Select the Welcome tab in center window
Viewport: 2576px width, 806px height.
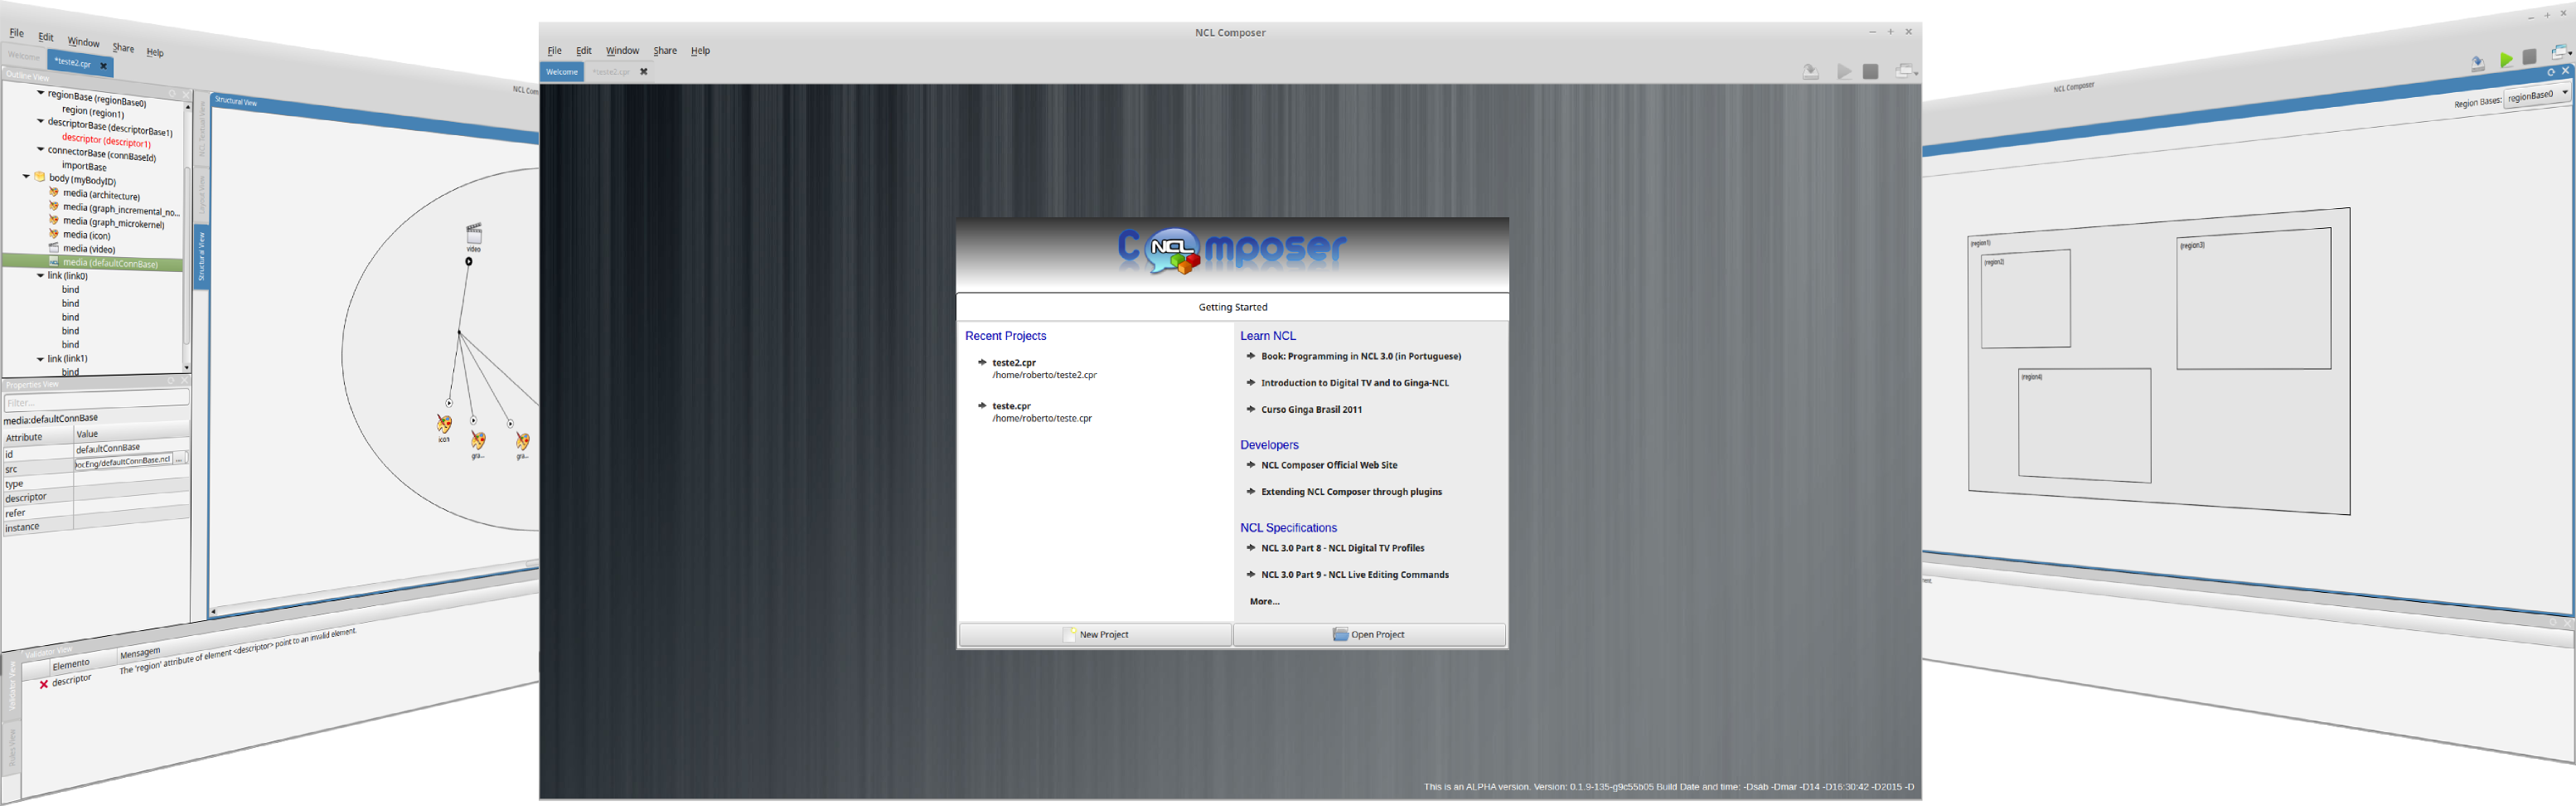point(562,72)
